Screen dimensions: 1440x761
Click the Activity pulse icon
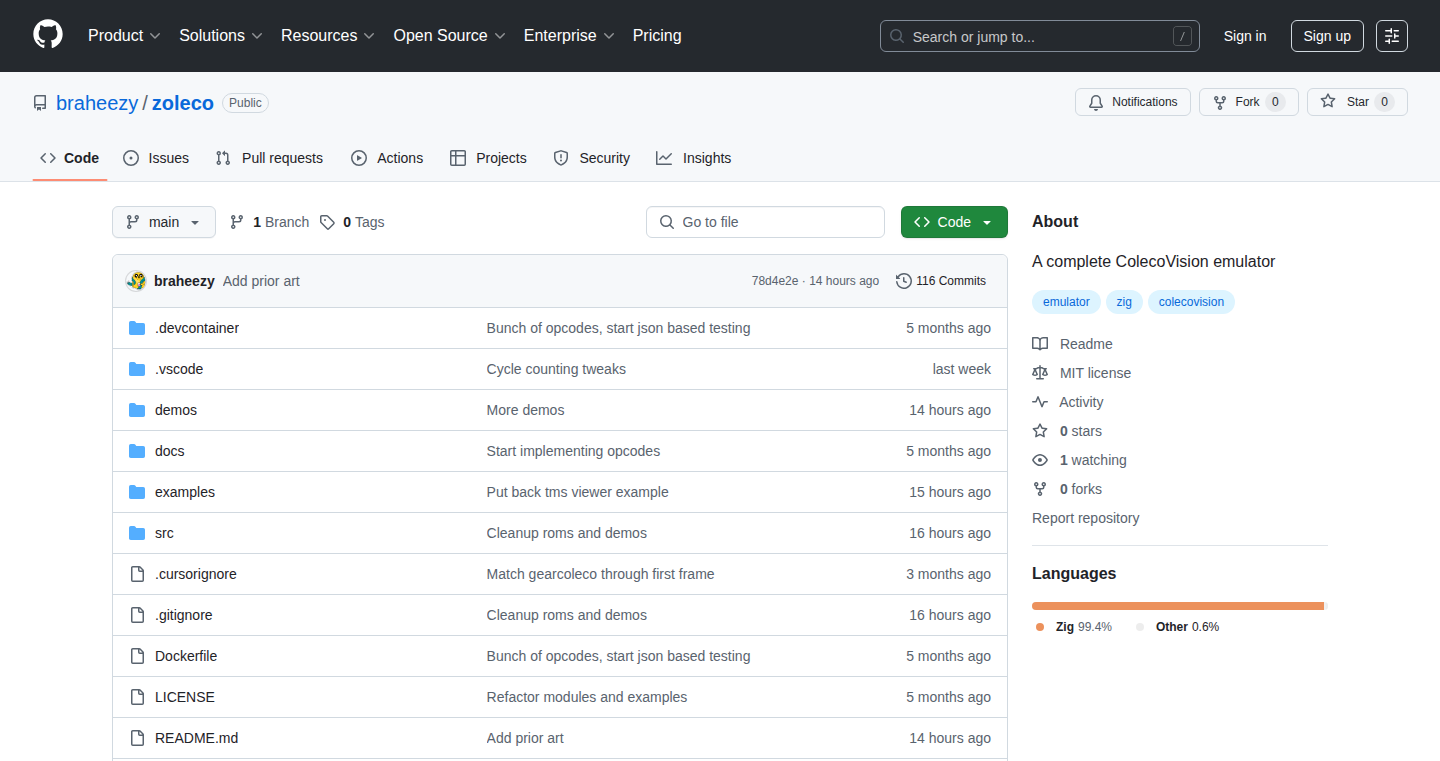coord(1040,402)
